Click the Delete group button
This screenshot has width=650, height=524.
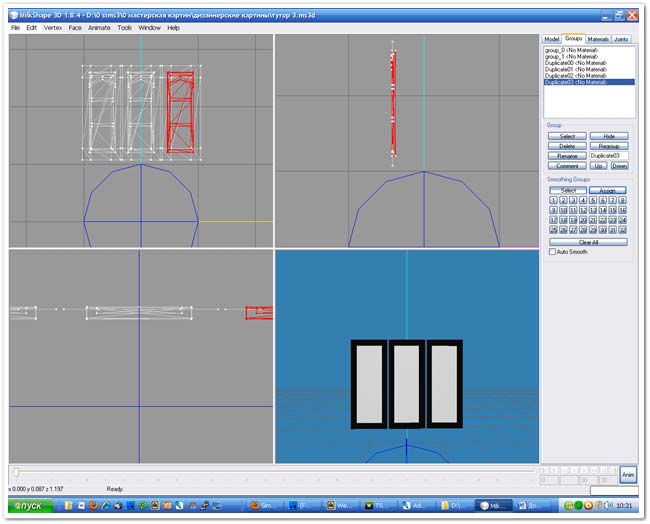pyautogui.click(x=566, y=146)
